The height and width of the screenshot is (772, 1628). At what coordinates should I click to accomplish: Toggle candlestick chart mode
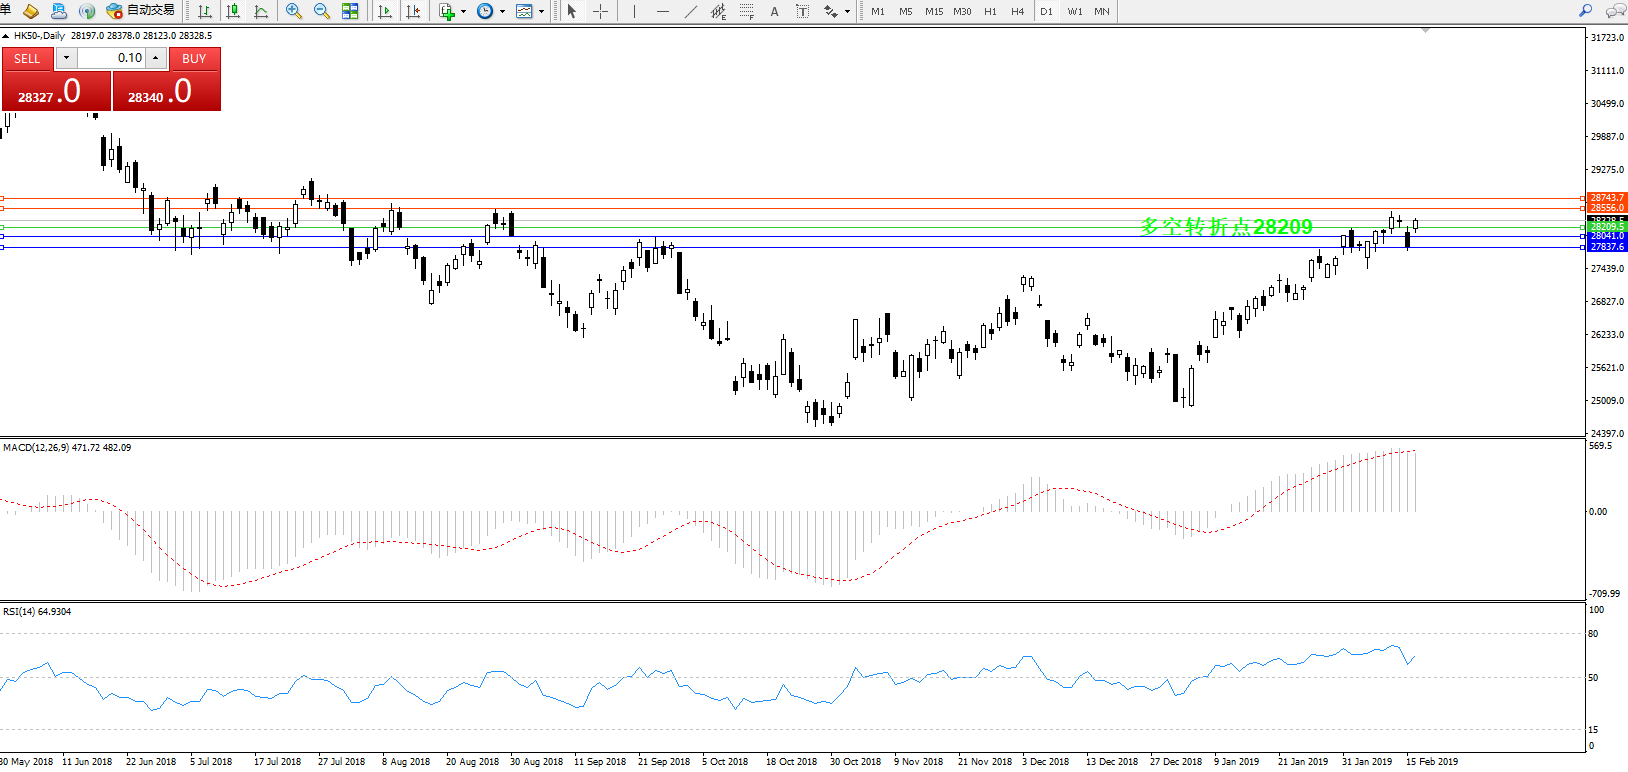click(x=233, y=11)
